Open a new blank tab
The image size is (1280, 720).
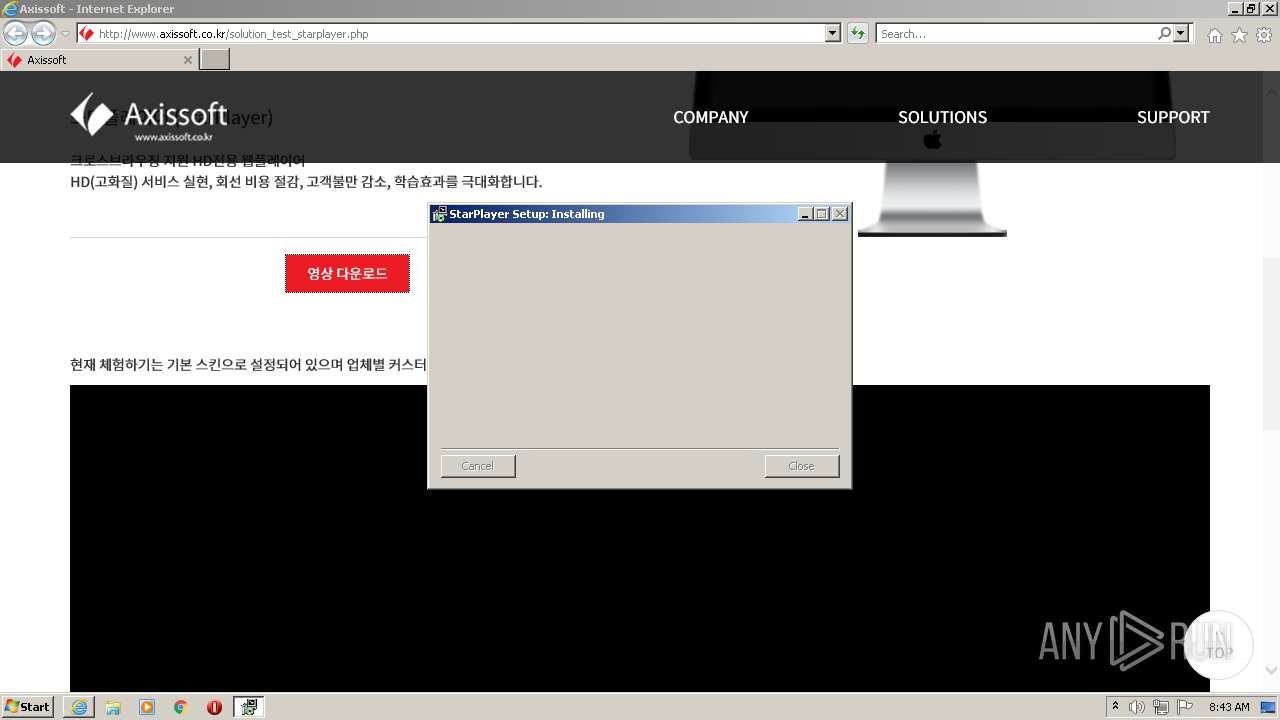tap(214, 60)
